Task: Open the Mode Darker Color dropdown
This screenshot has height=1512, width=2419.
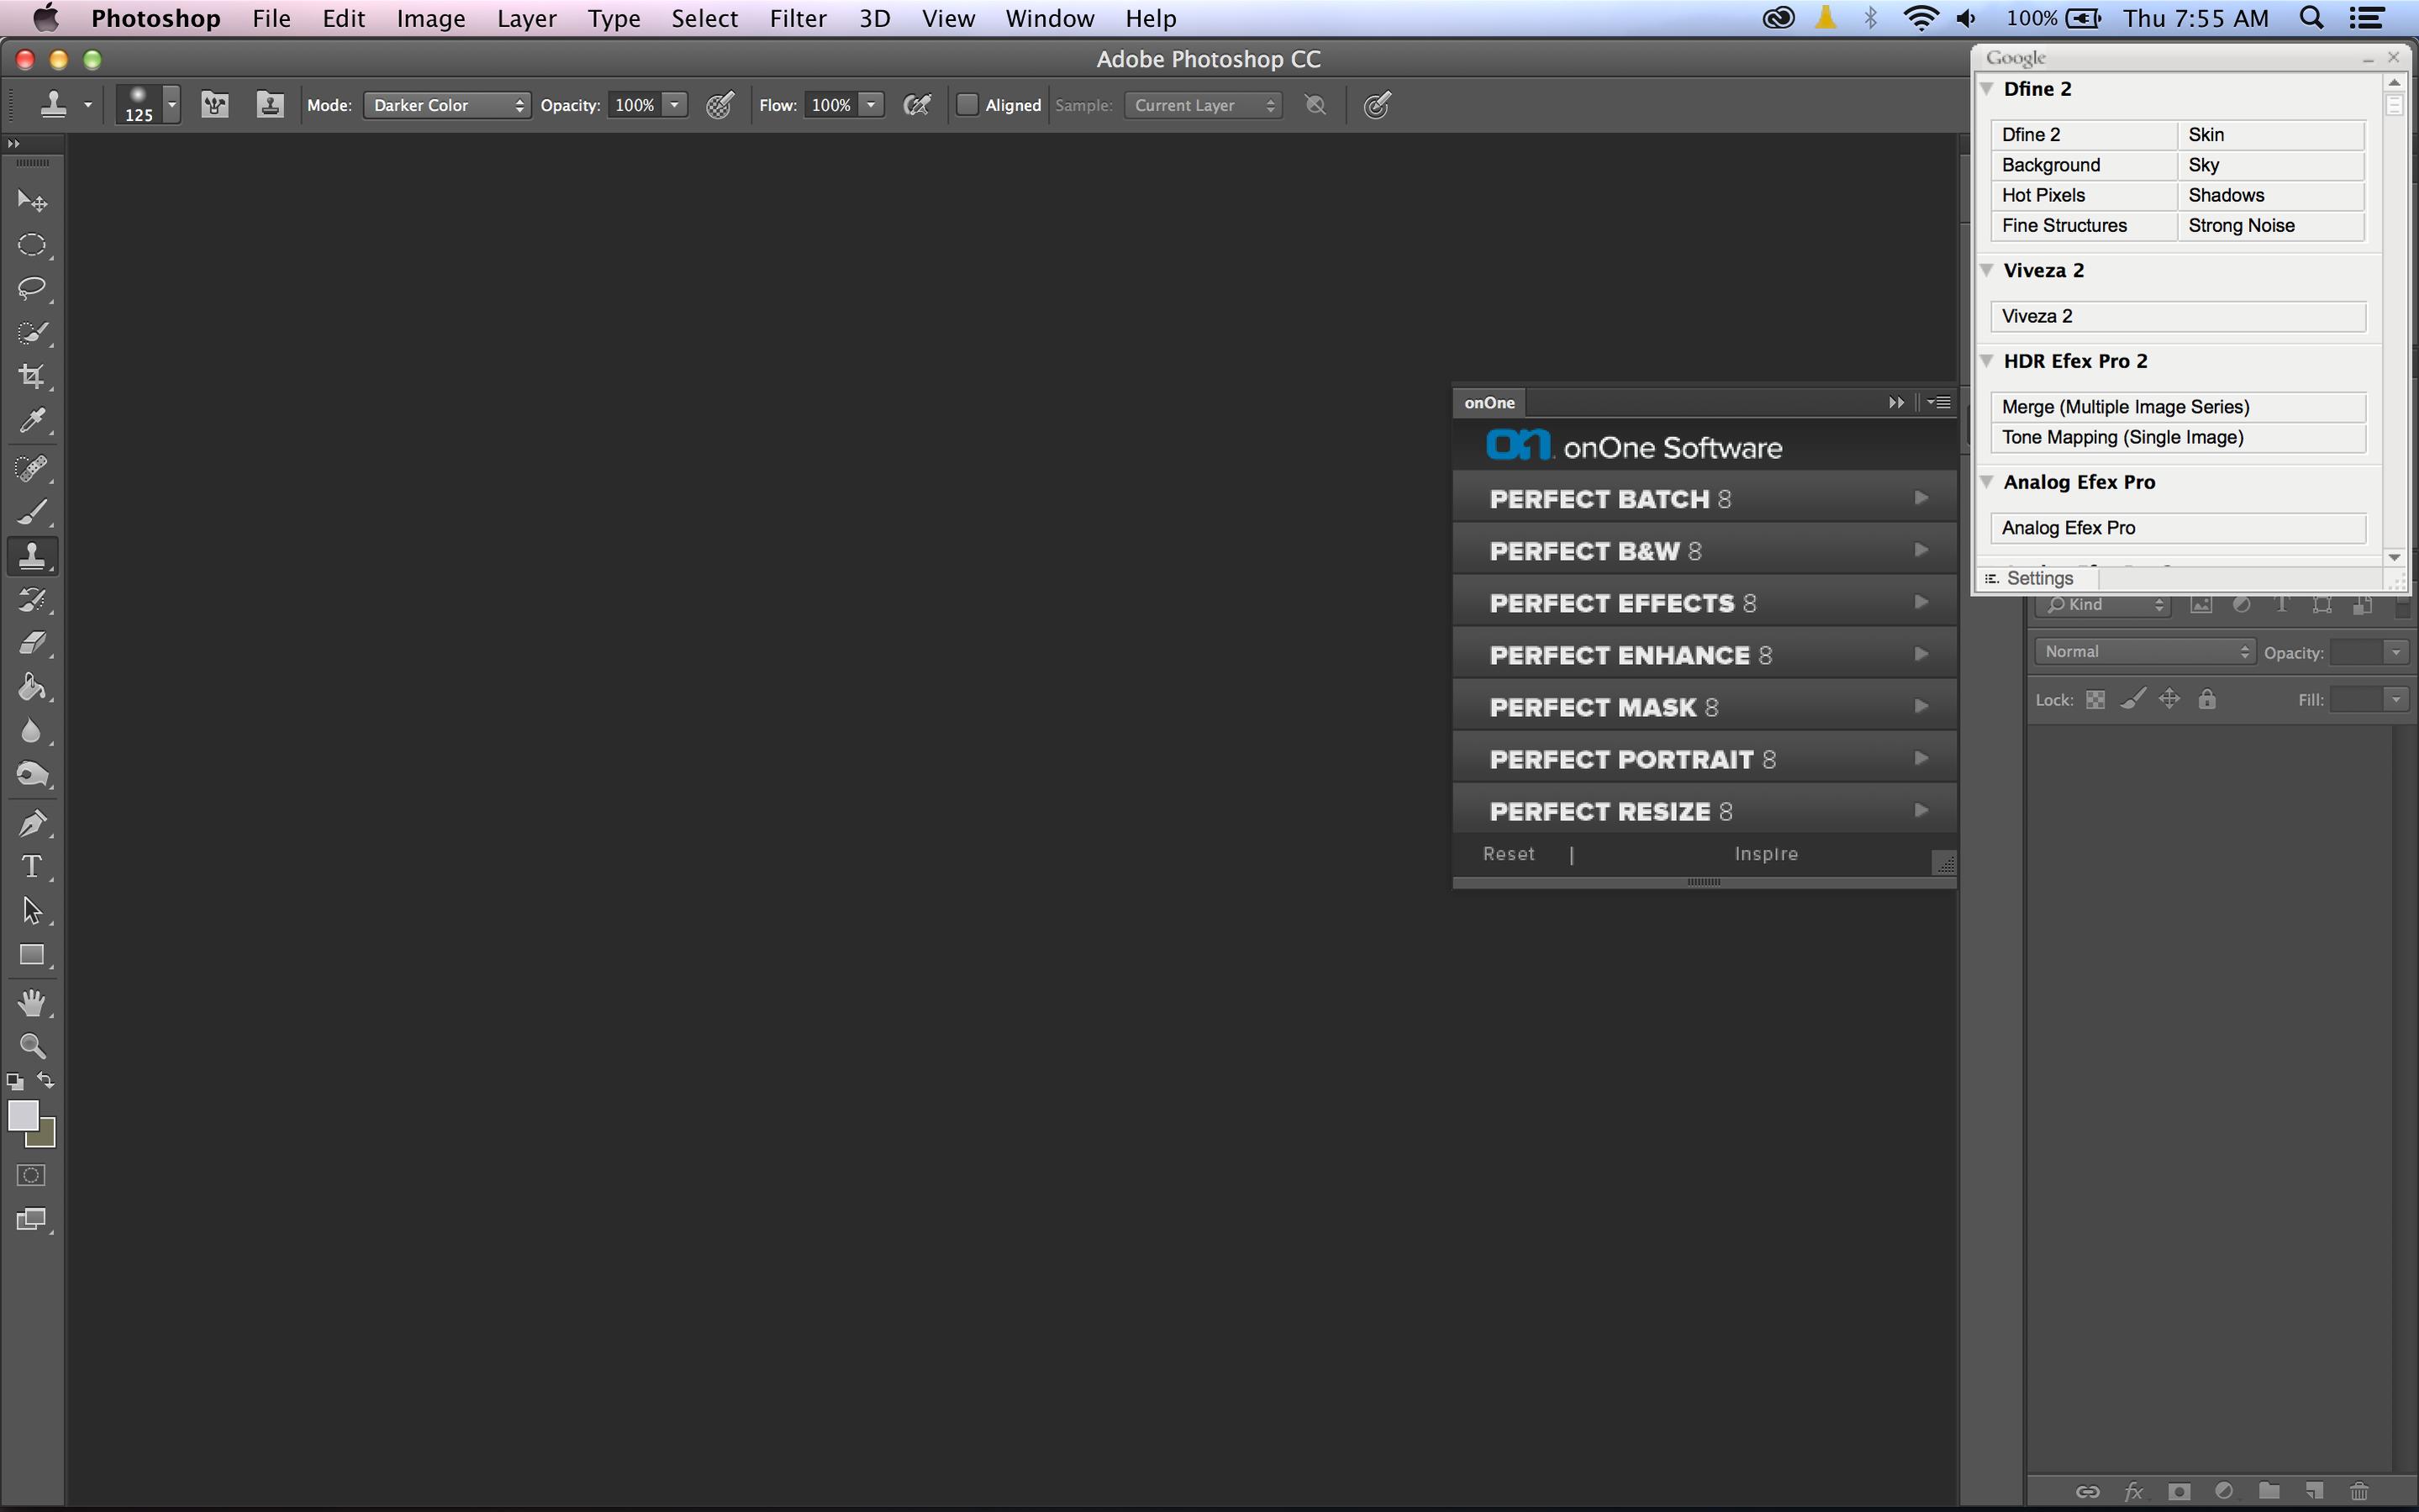Action: point(446,105)
